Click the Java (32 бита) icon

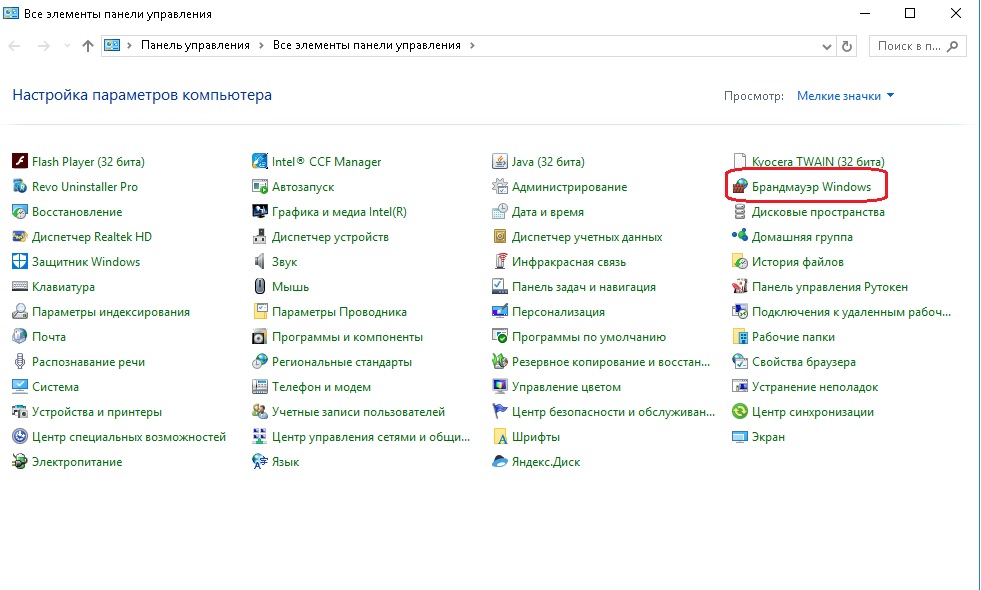(499, 161)
